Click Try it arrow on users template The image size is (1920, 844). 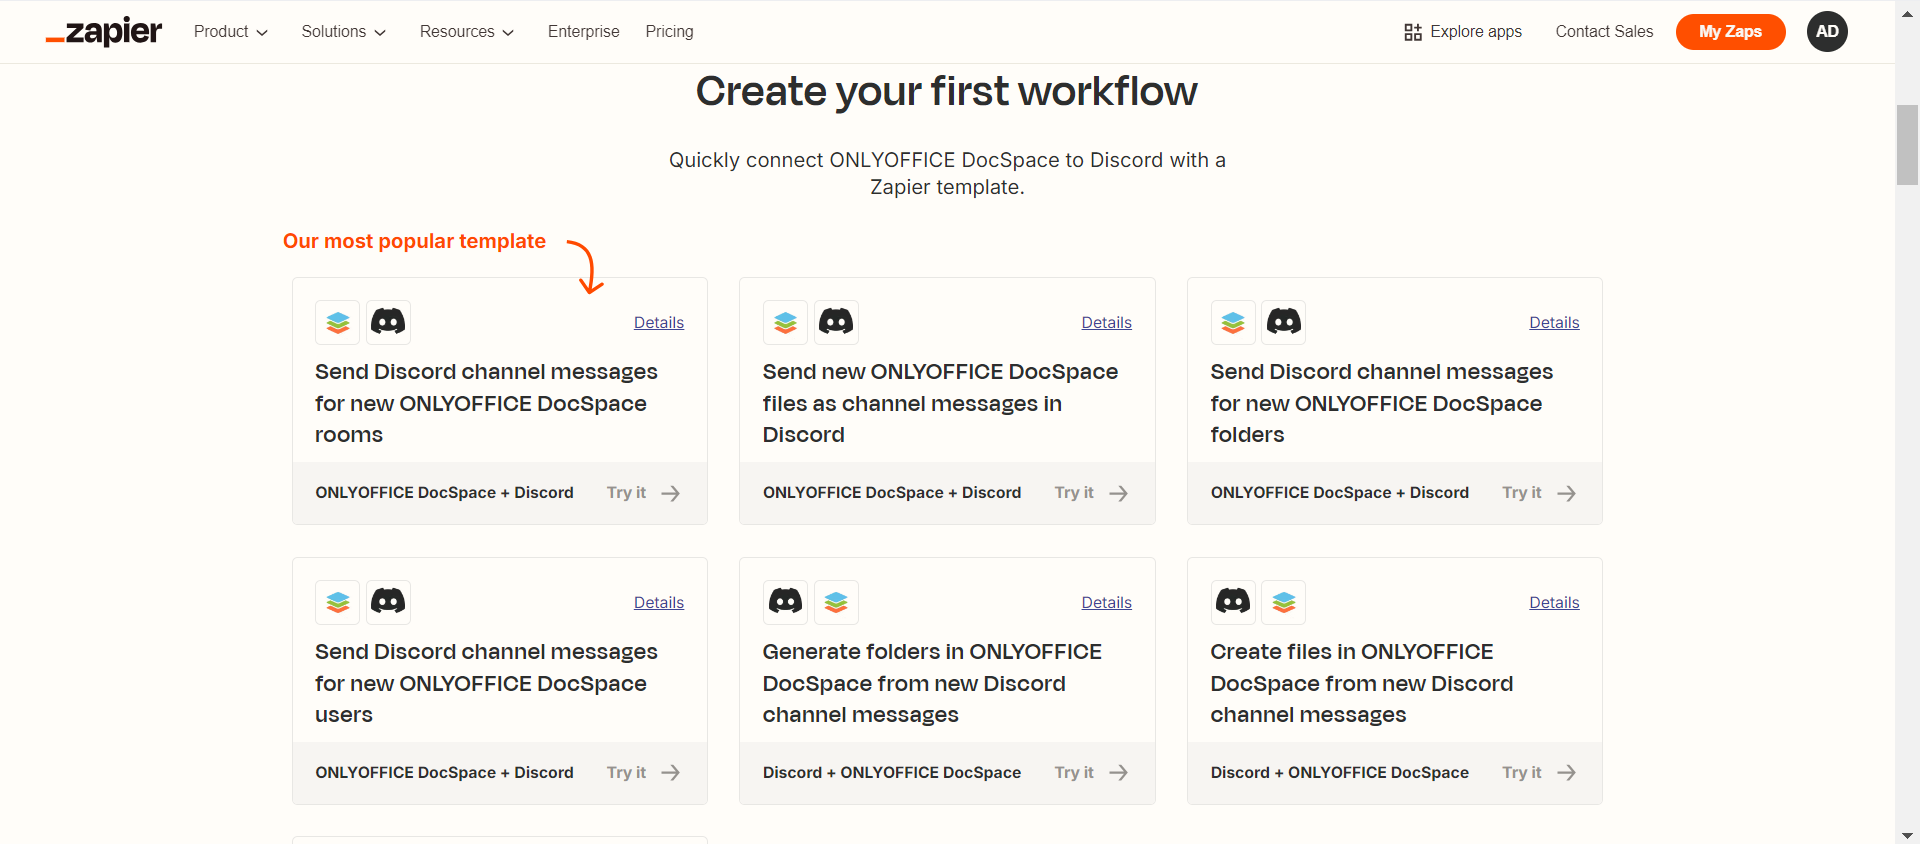point(671,773)
